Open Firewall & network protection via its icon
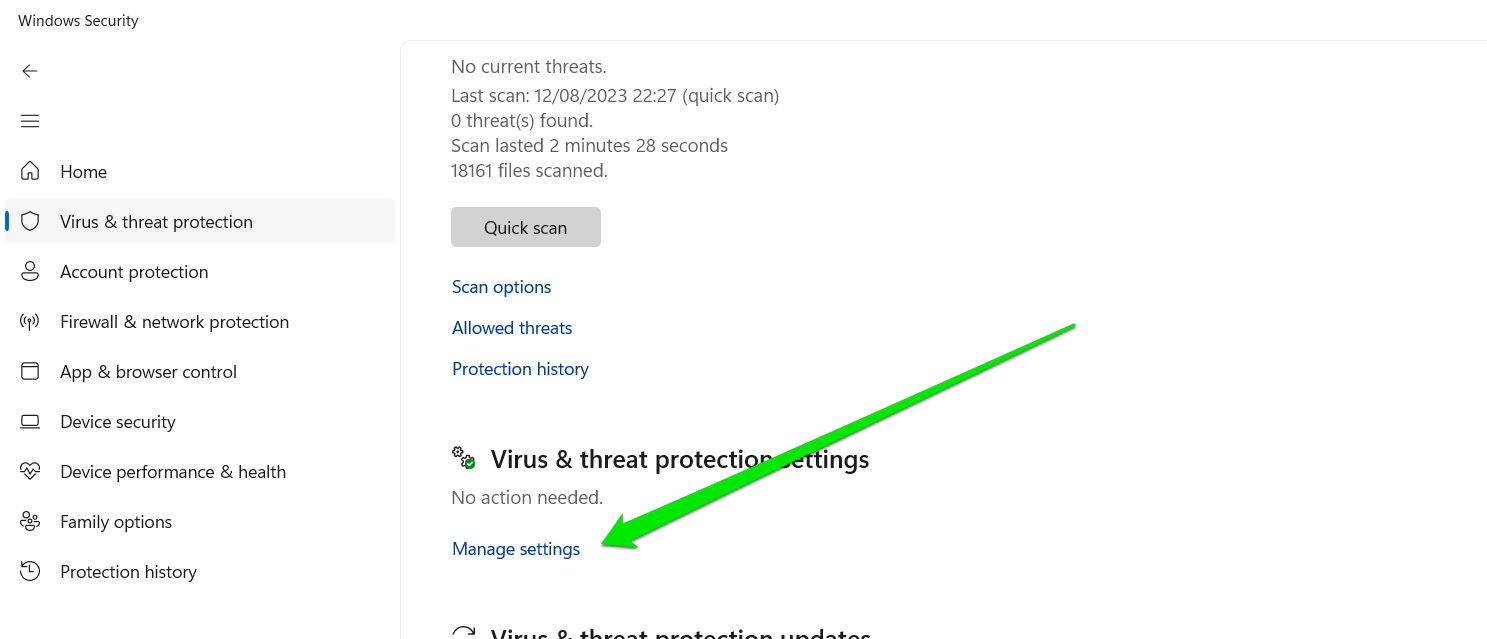The height and width of the screenshot is (639, 1487). 30,321
